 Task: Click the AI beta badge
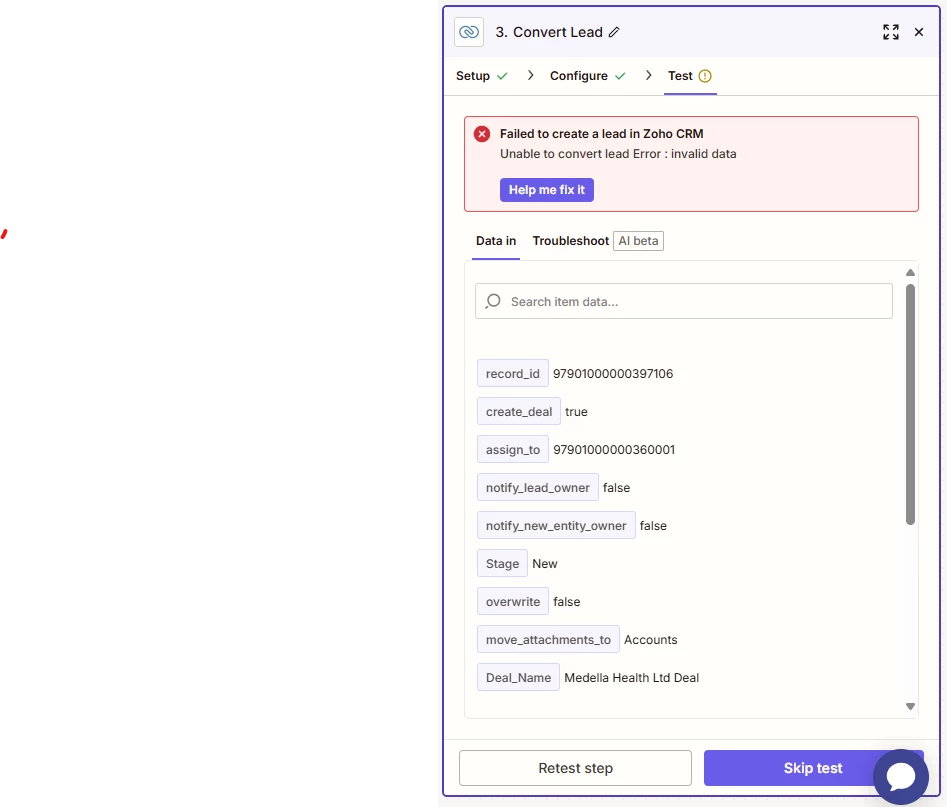638,241
